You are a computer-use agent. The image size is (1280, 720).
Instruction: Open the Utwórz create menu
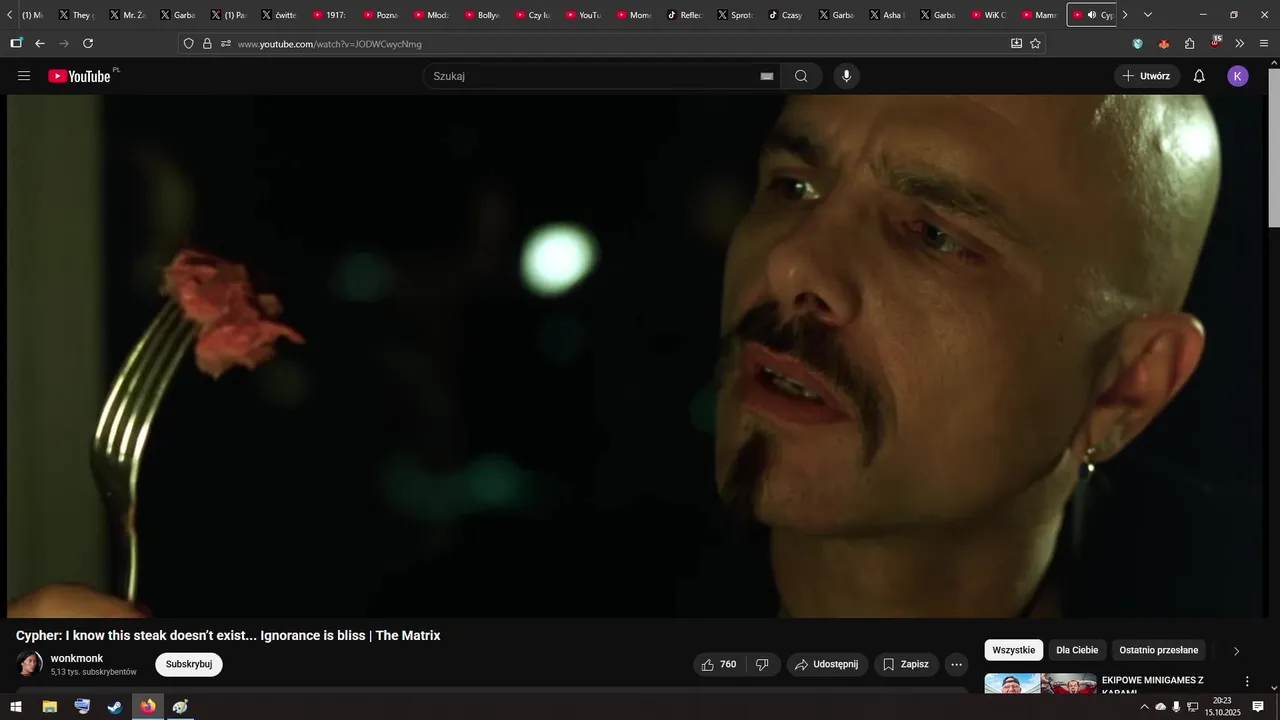1147,76
